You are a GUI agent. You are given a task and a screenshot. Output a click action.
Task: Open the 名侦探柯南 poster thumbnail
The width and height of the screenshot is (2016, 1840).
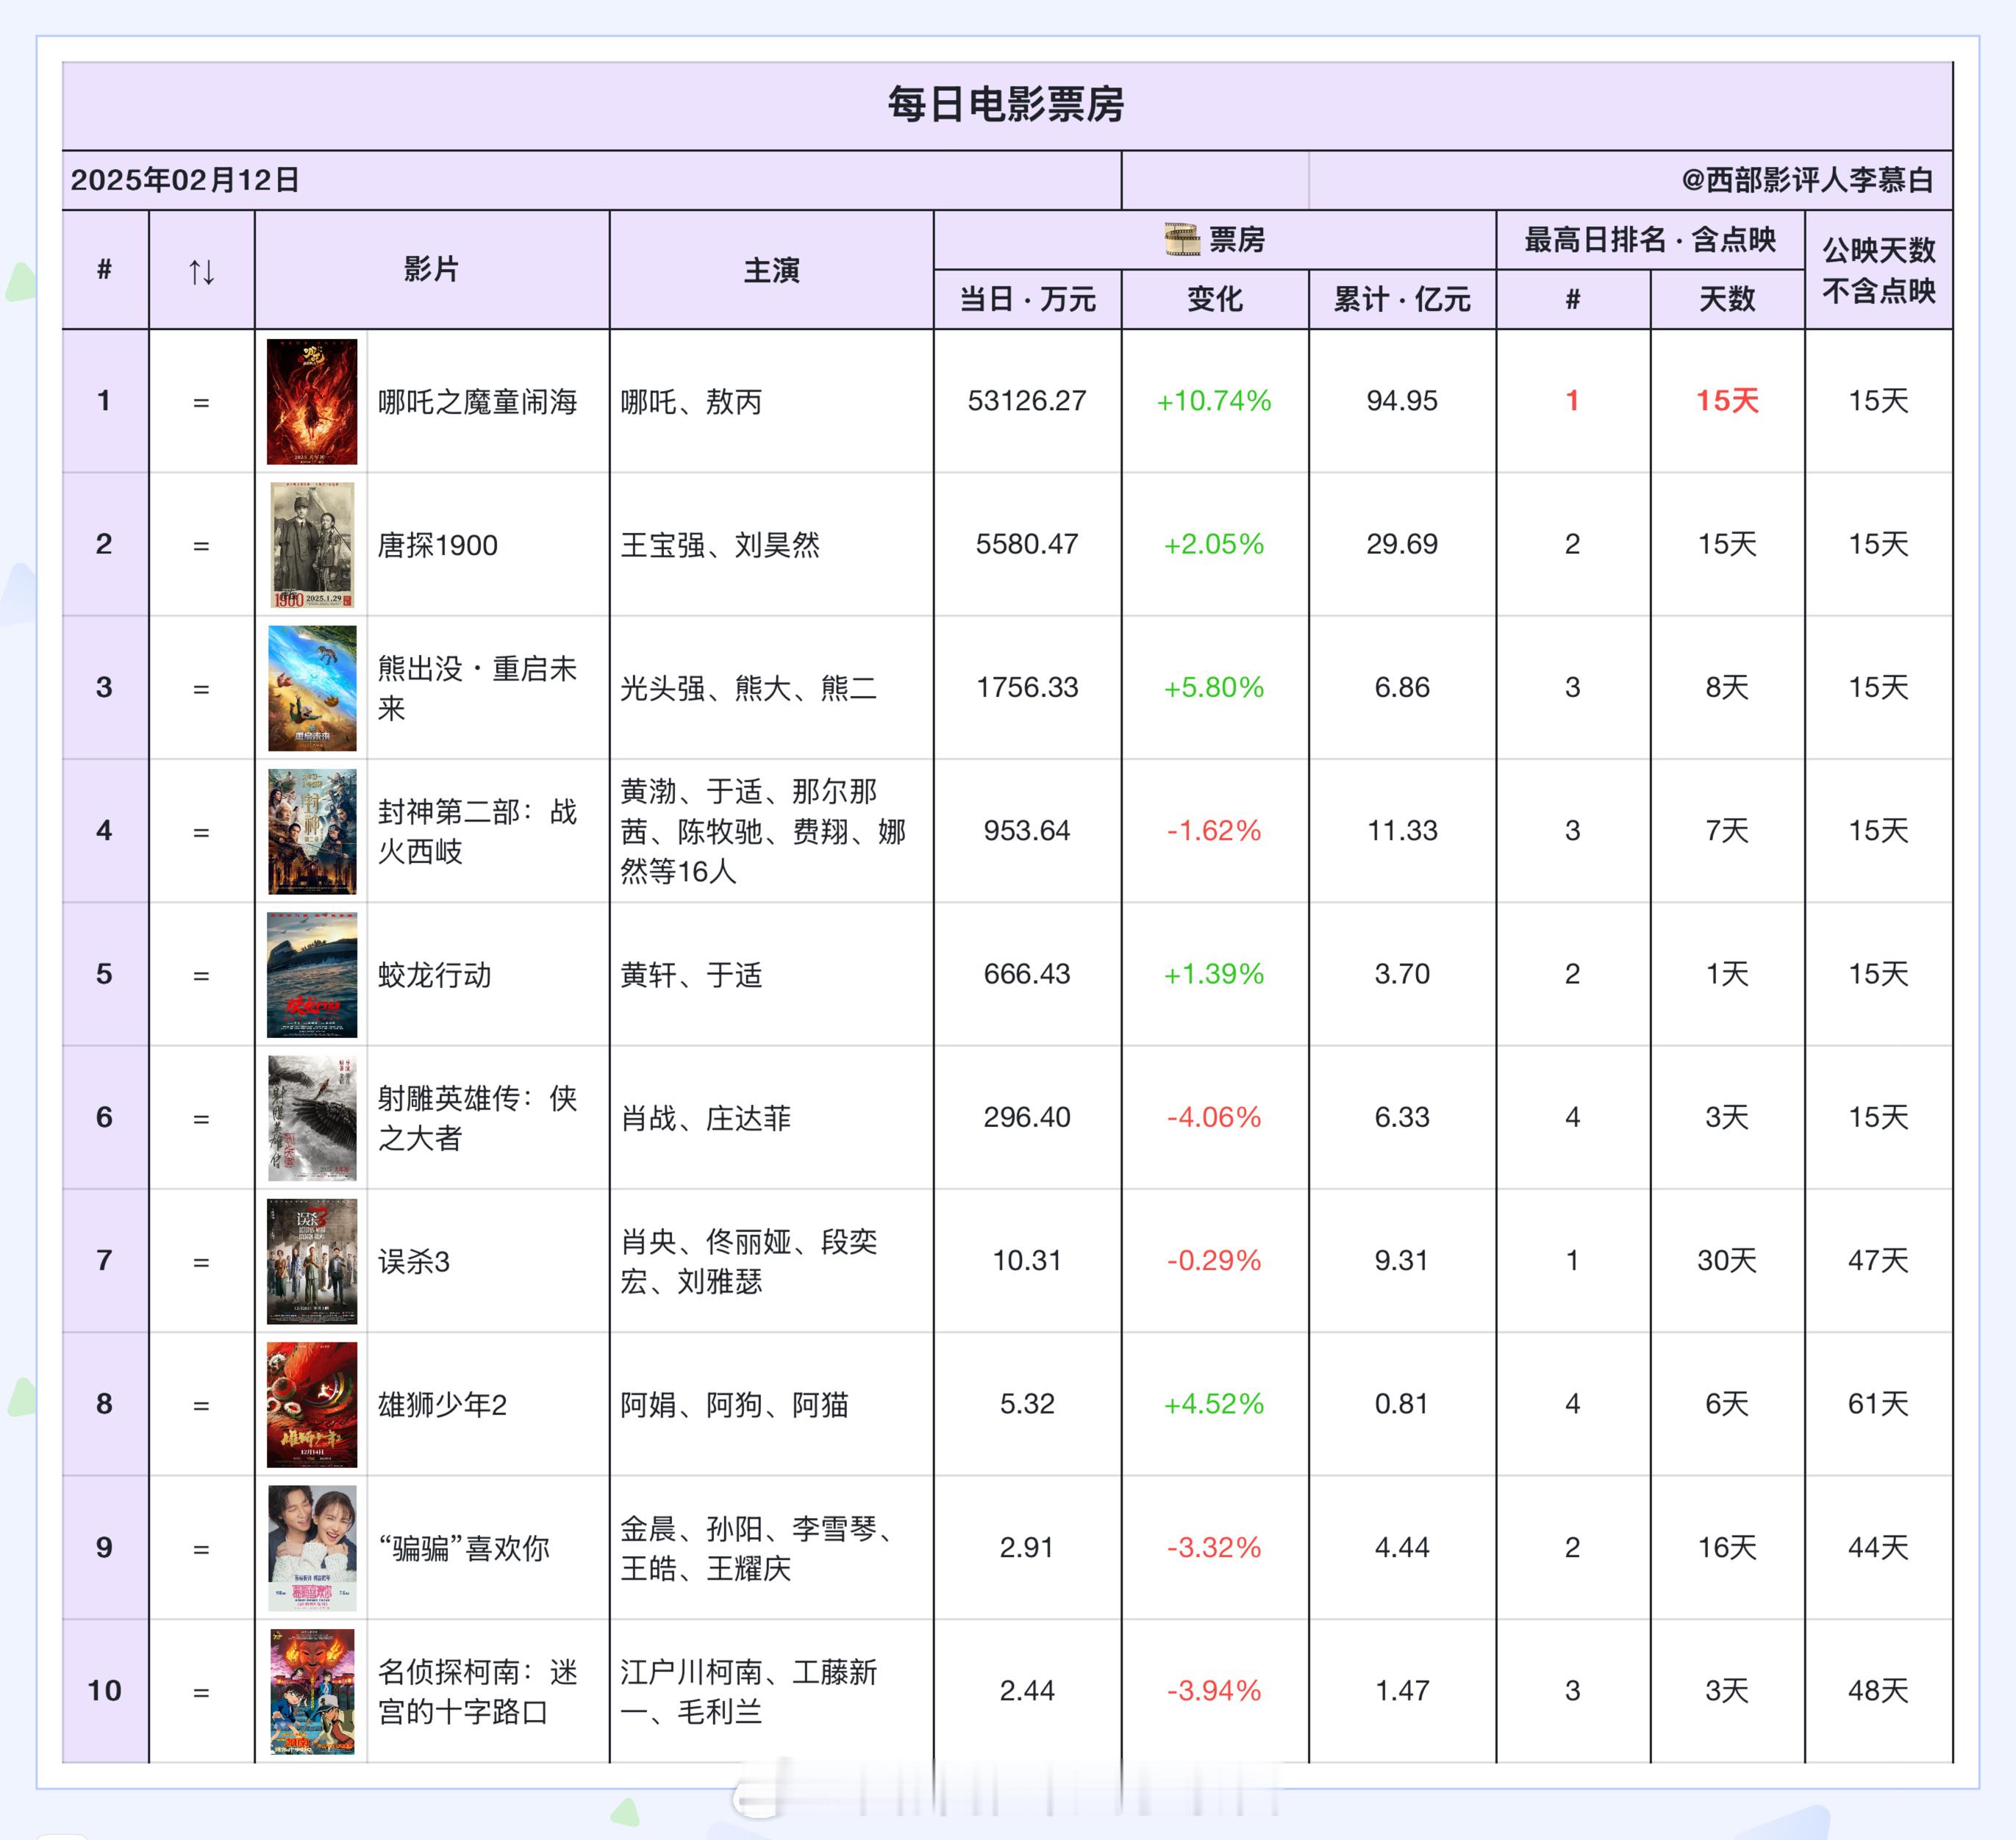[312, 1691]
